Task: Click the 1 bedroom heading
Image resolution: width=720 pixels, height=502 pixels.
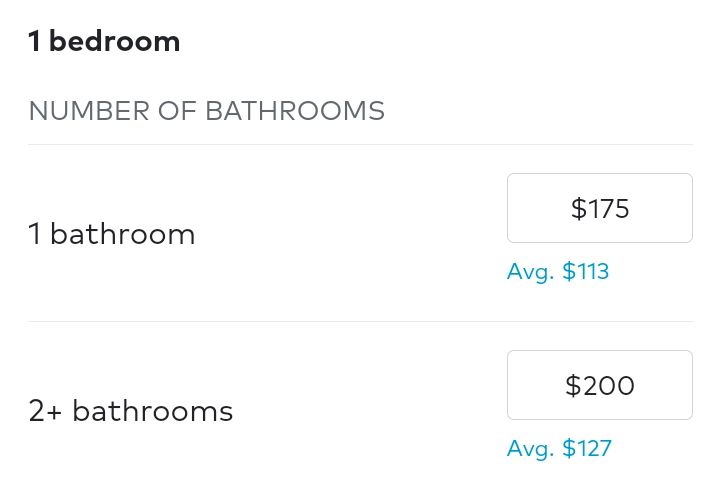Action: pos(104,42)
